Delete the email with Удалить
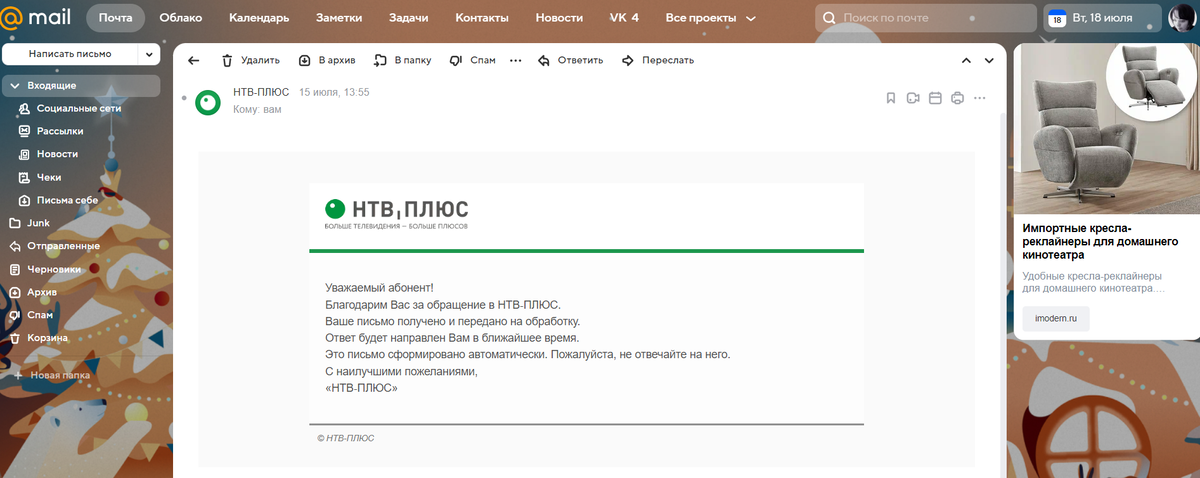 250,60
